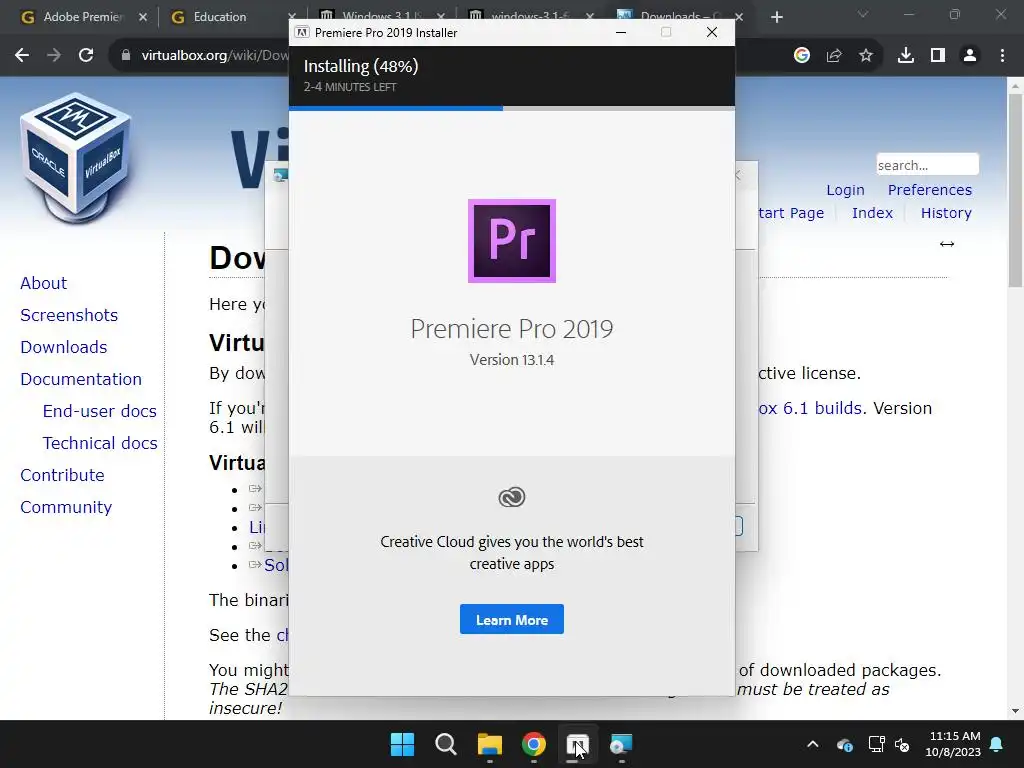Open the Preferences link

929,190
